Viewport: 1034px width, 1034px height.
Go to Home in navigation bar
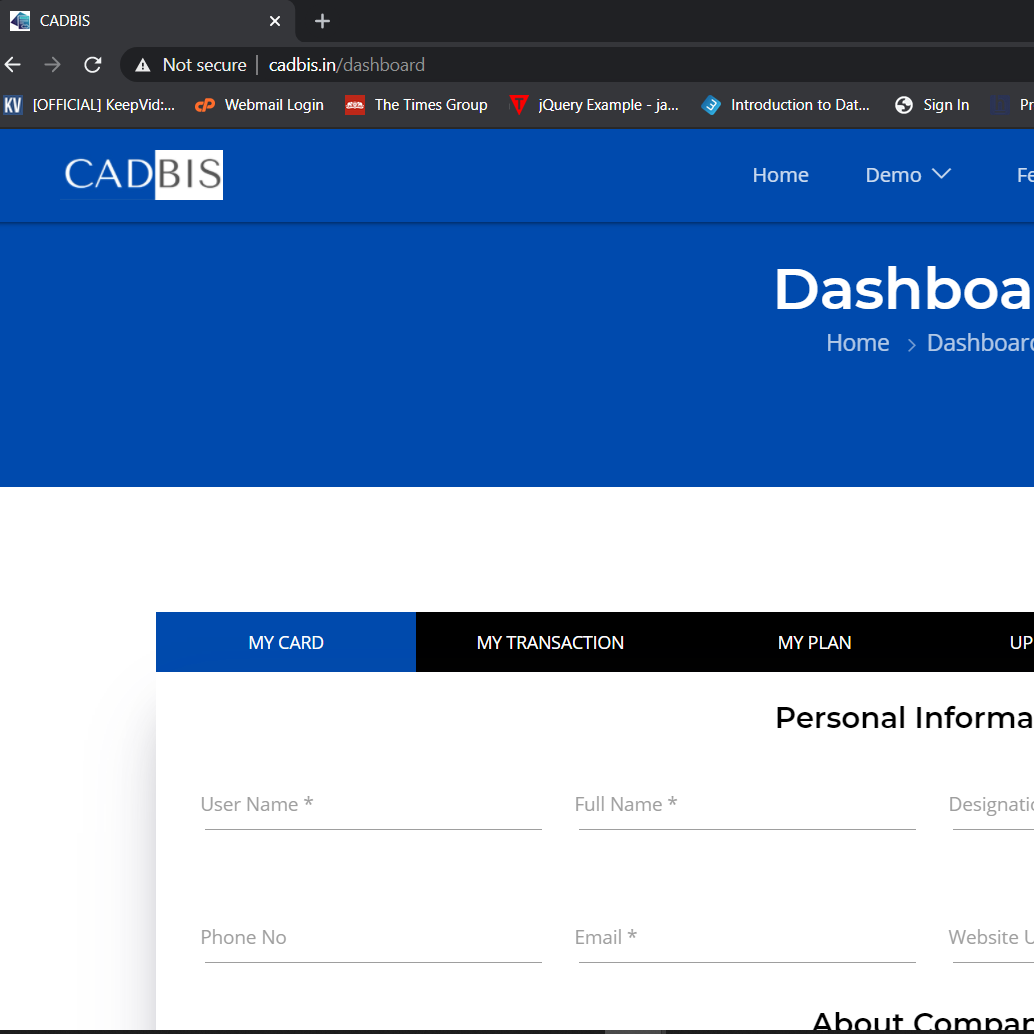pos(780,175)
